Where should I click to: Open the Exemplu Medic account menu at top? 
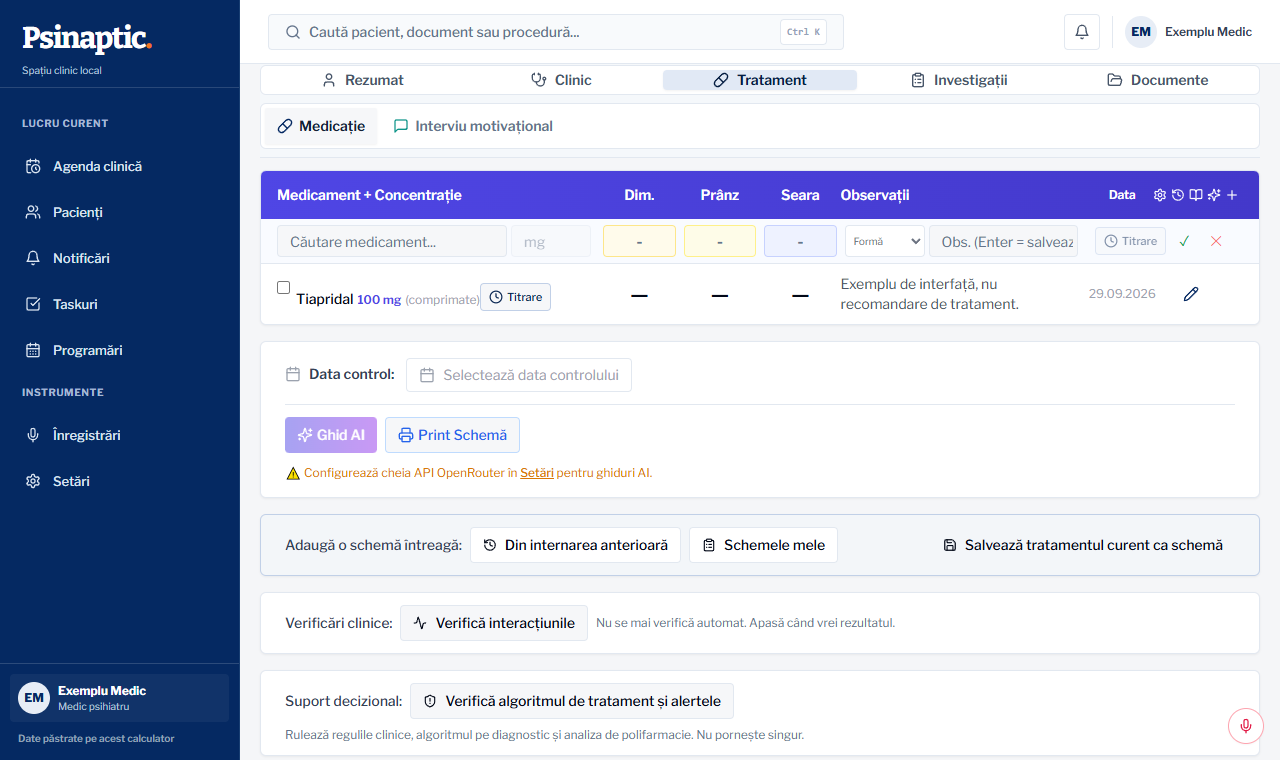click(1189, 32)
